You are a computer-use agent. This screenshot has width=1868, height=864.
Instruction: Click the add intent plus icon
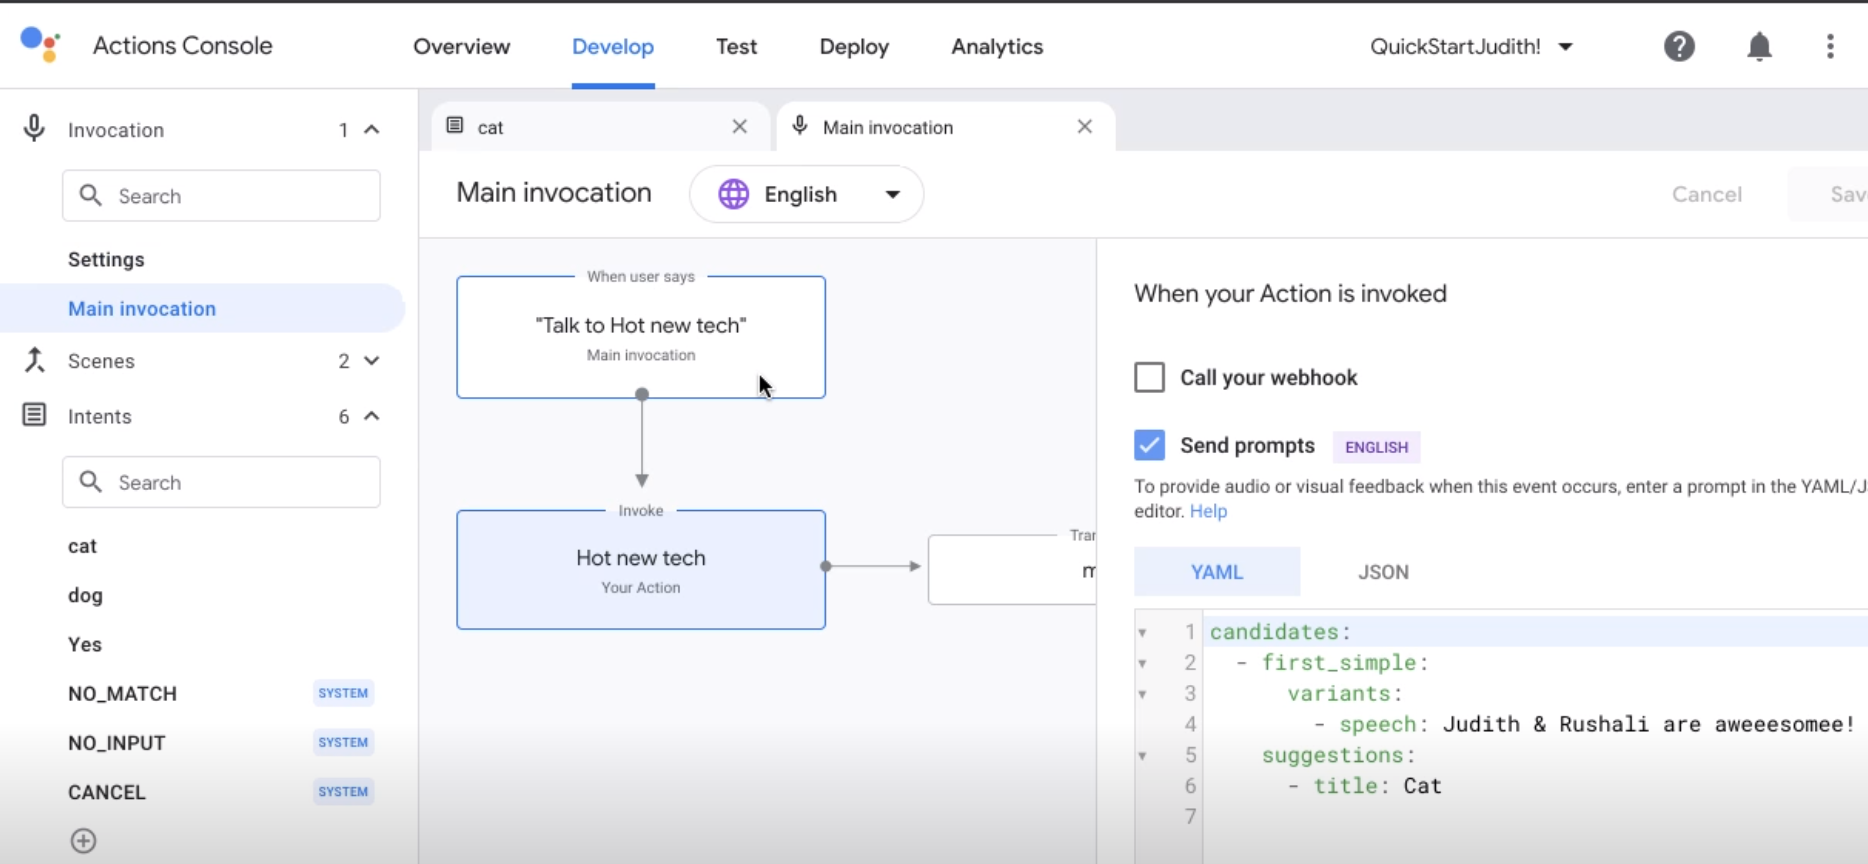coord(84,841)
